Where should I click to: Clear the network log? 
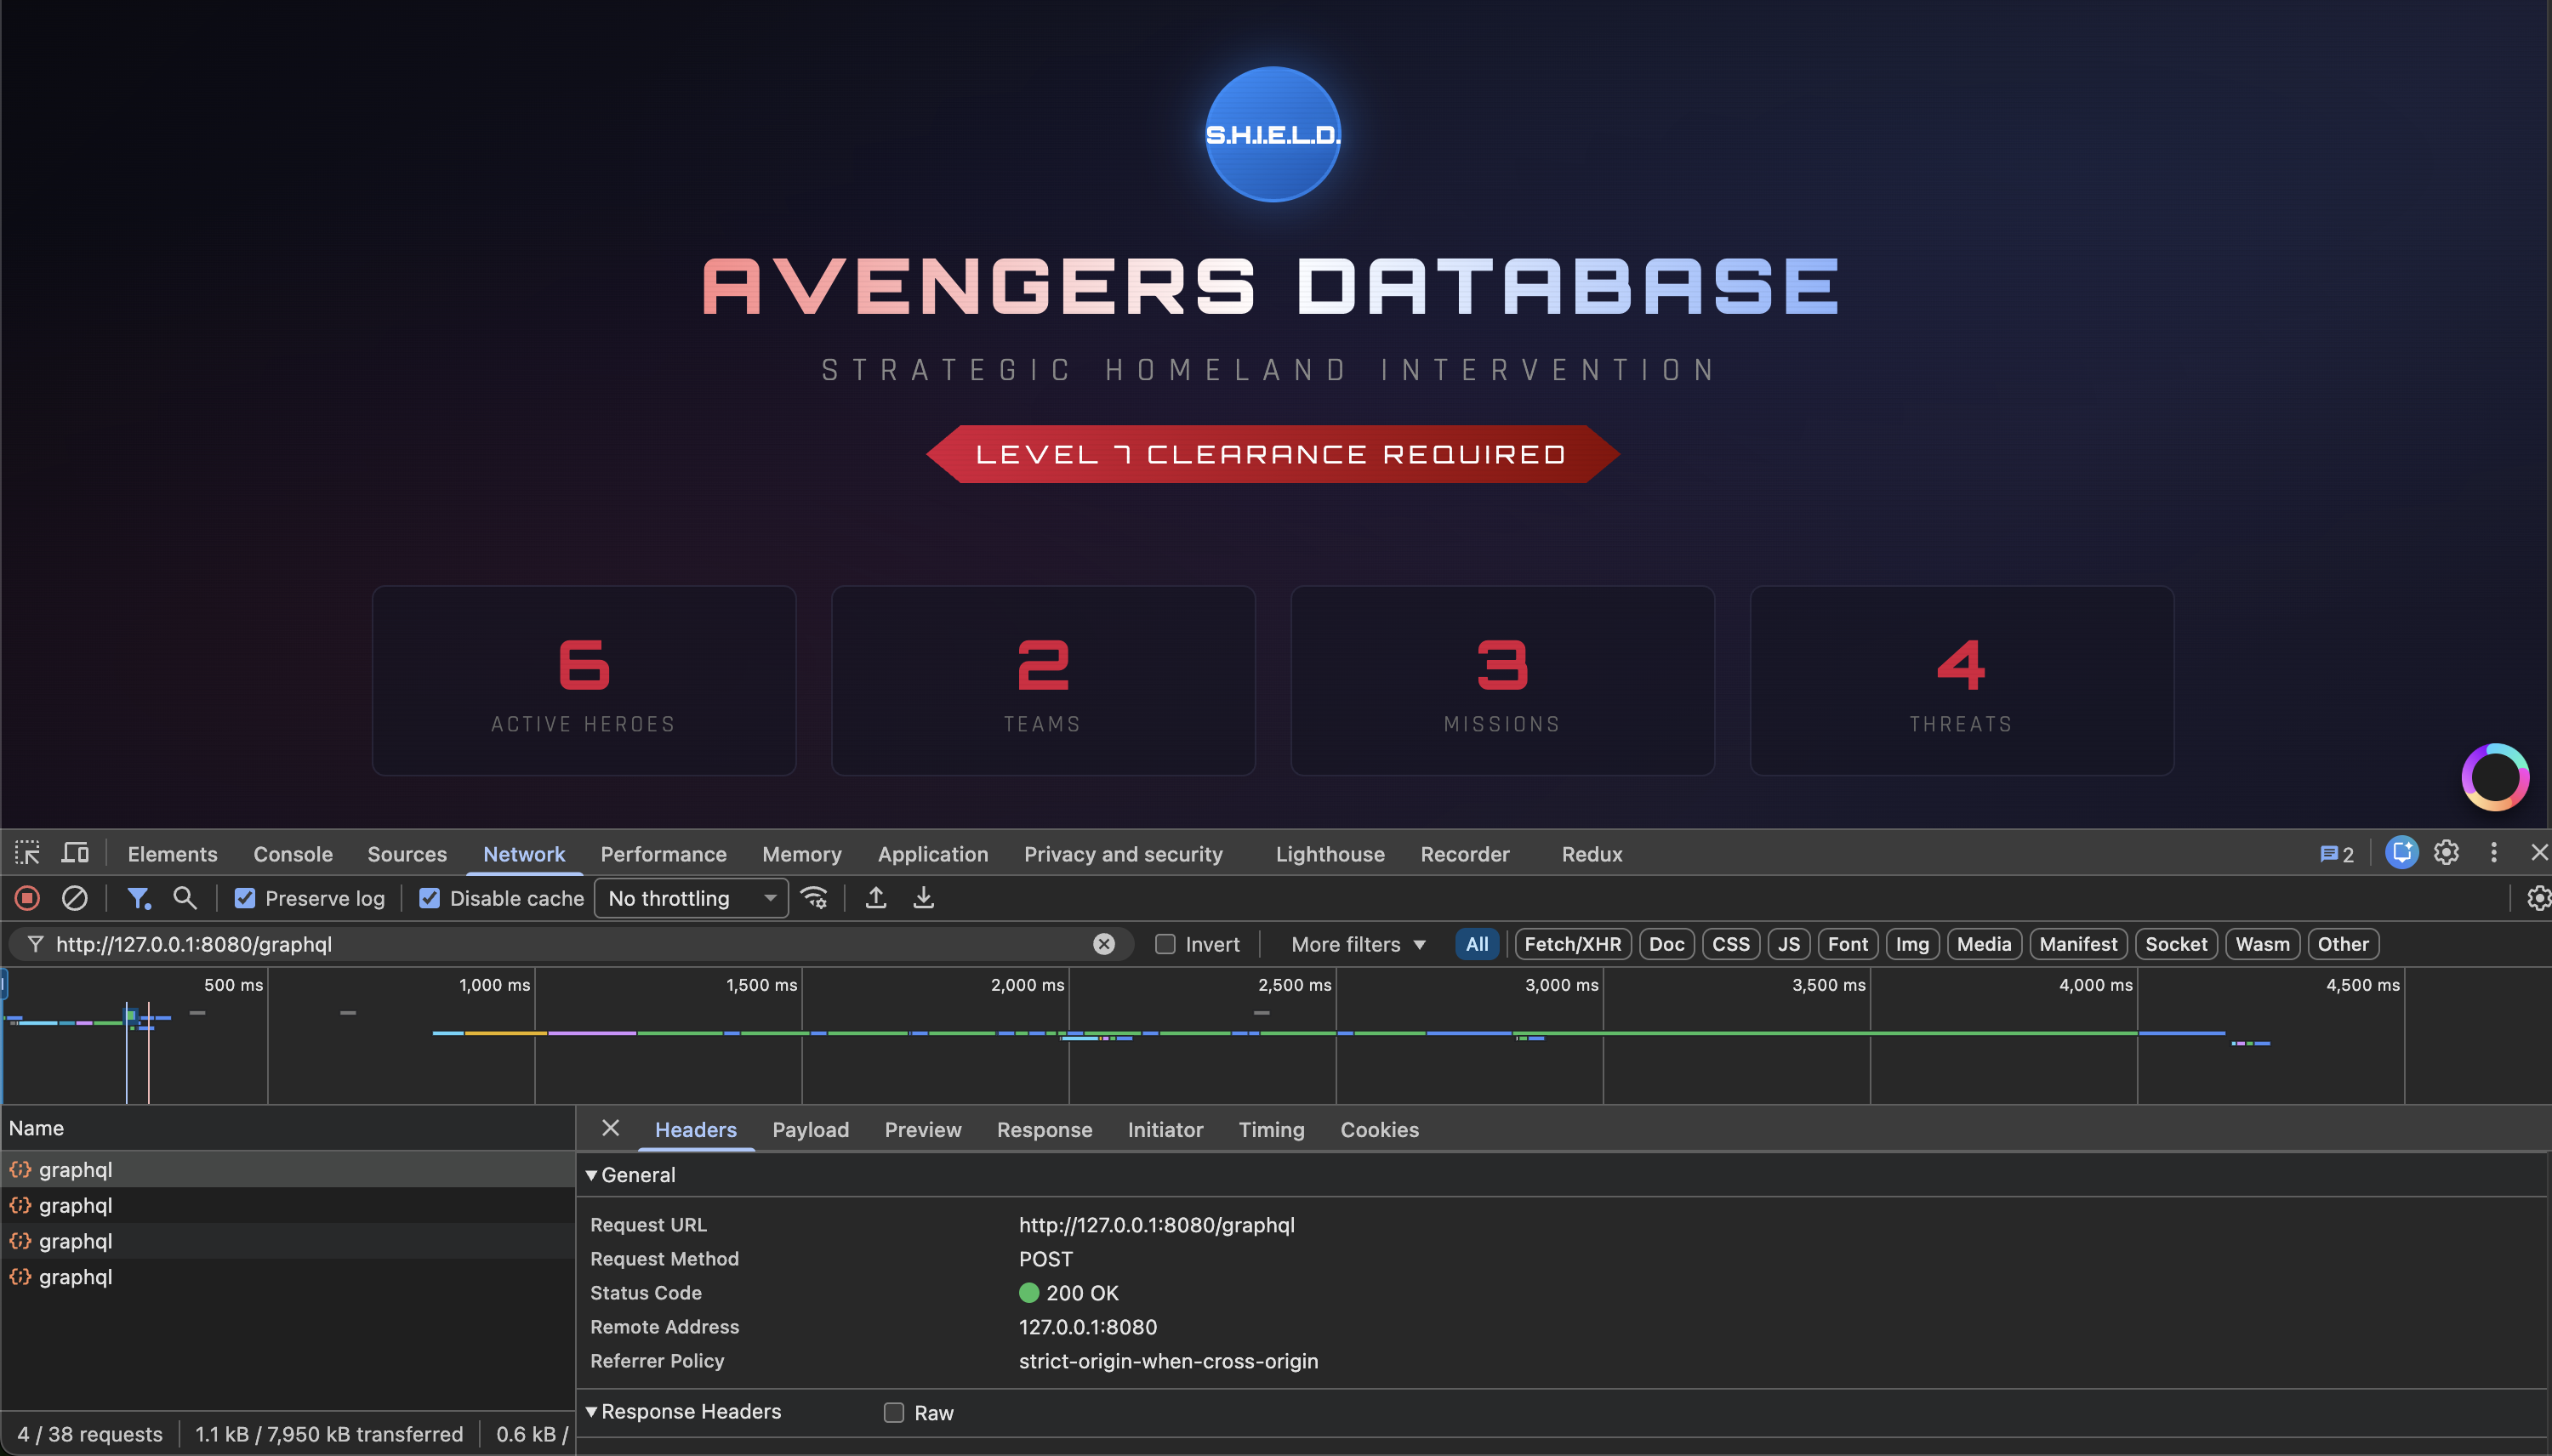[74, 898]
